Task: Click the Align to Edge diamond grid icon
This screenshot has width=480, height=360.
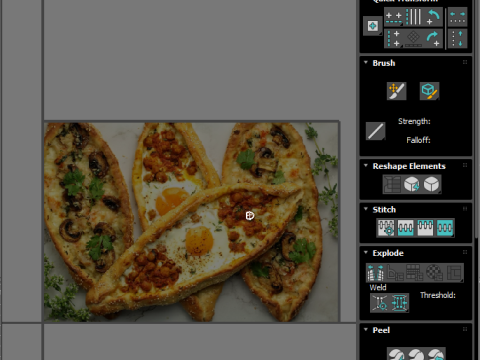Action: 413,39
